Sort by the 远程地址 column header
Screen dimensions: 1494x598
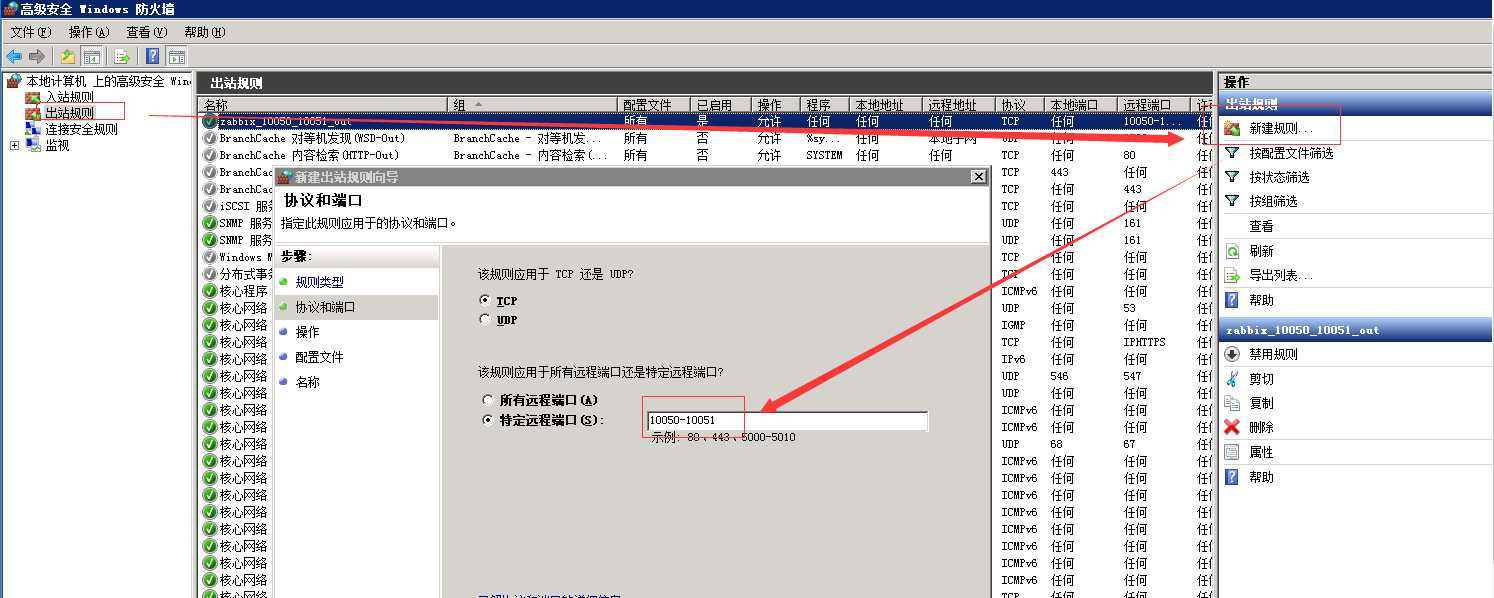click(x=959, y=104)
